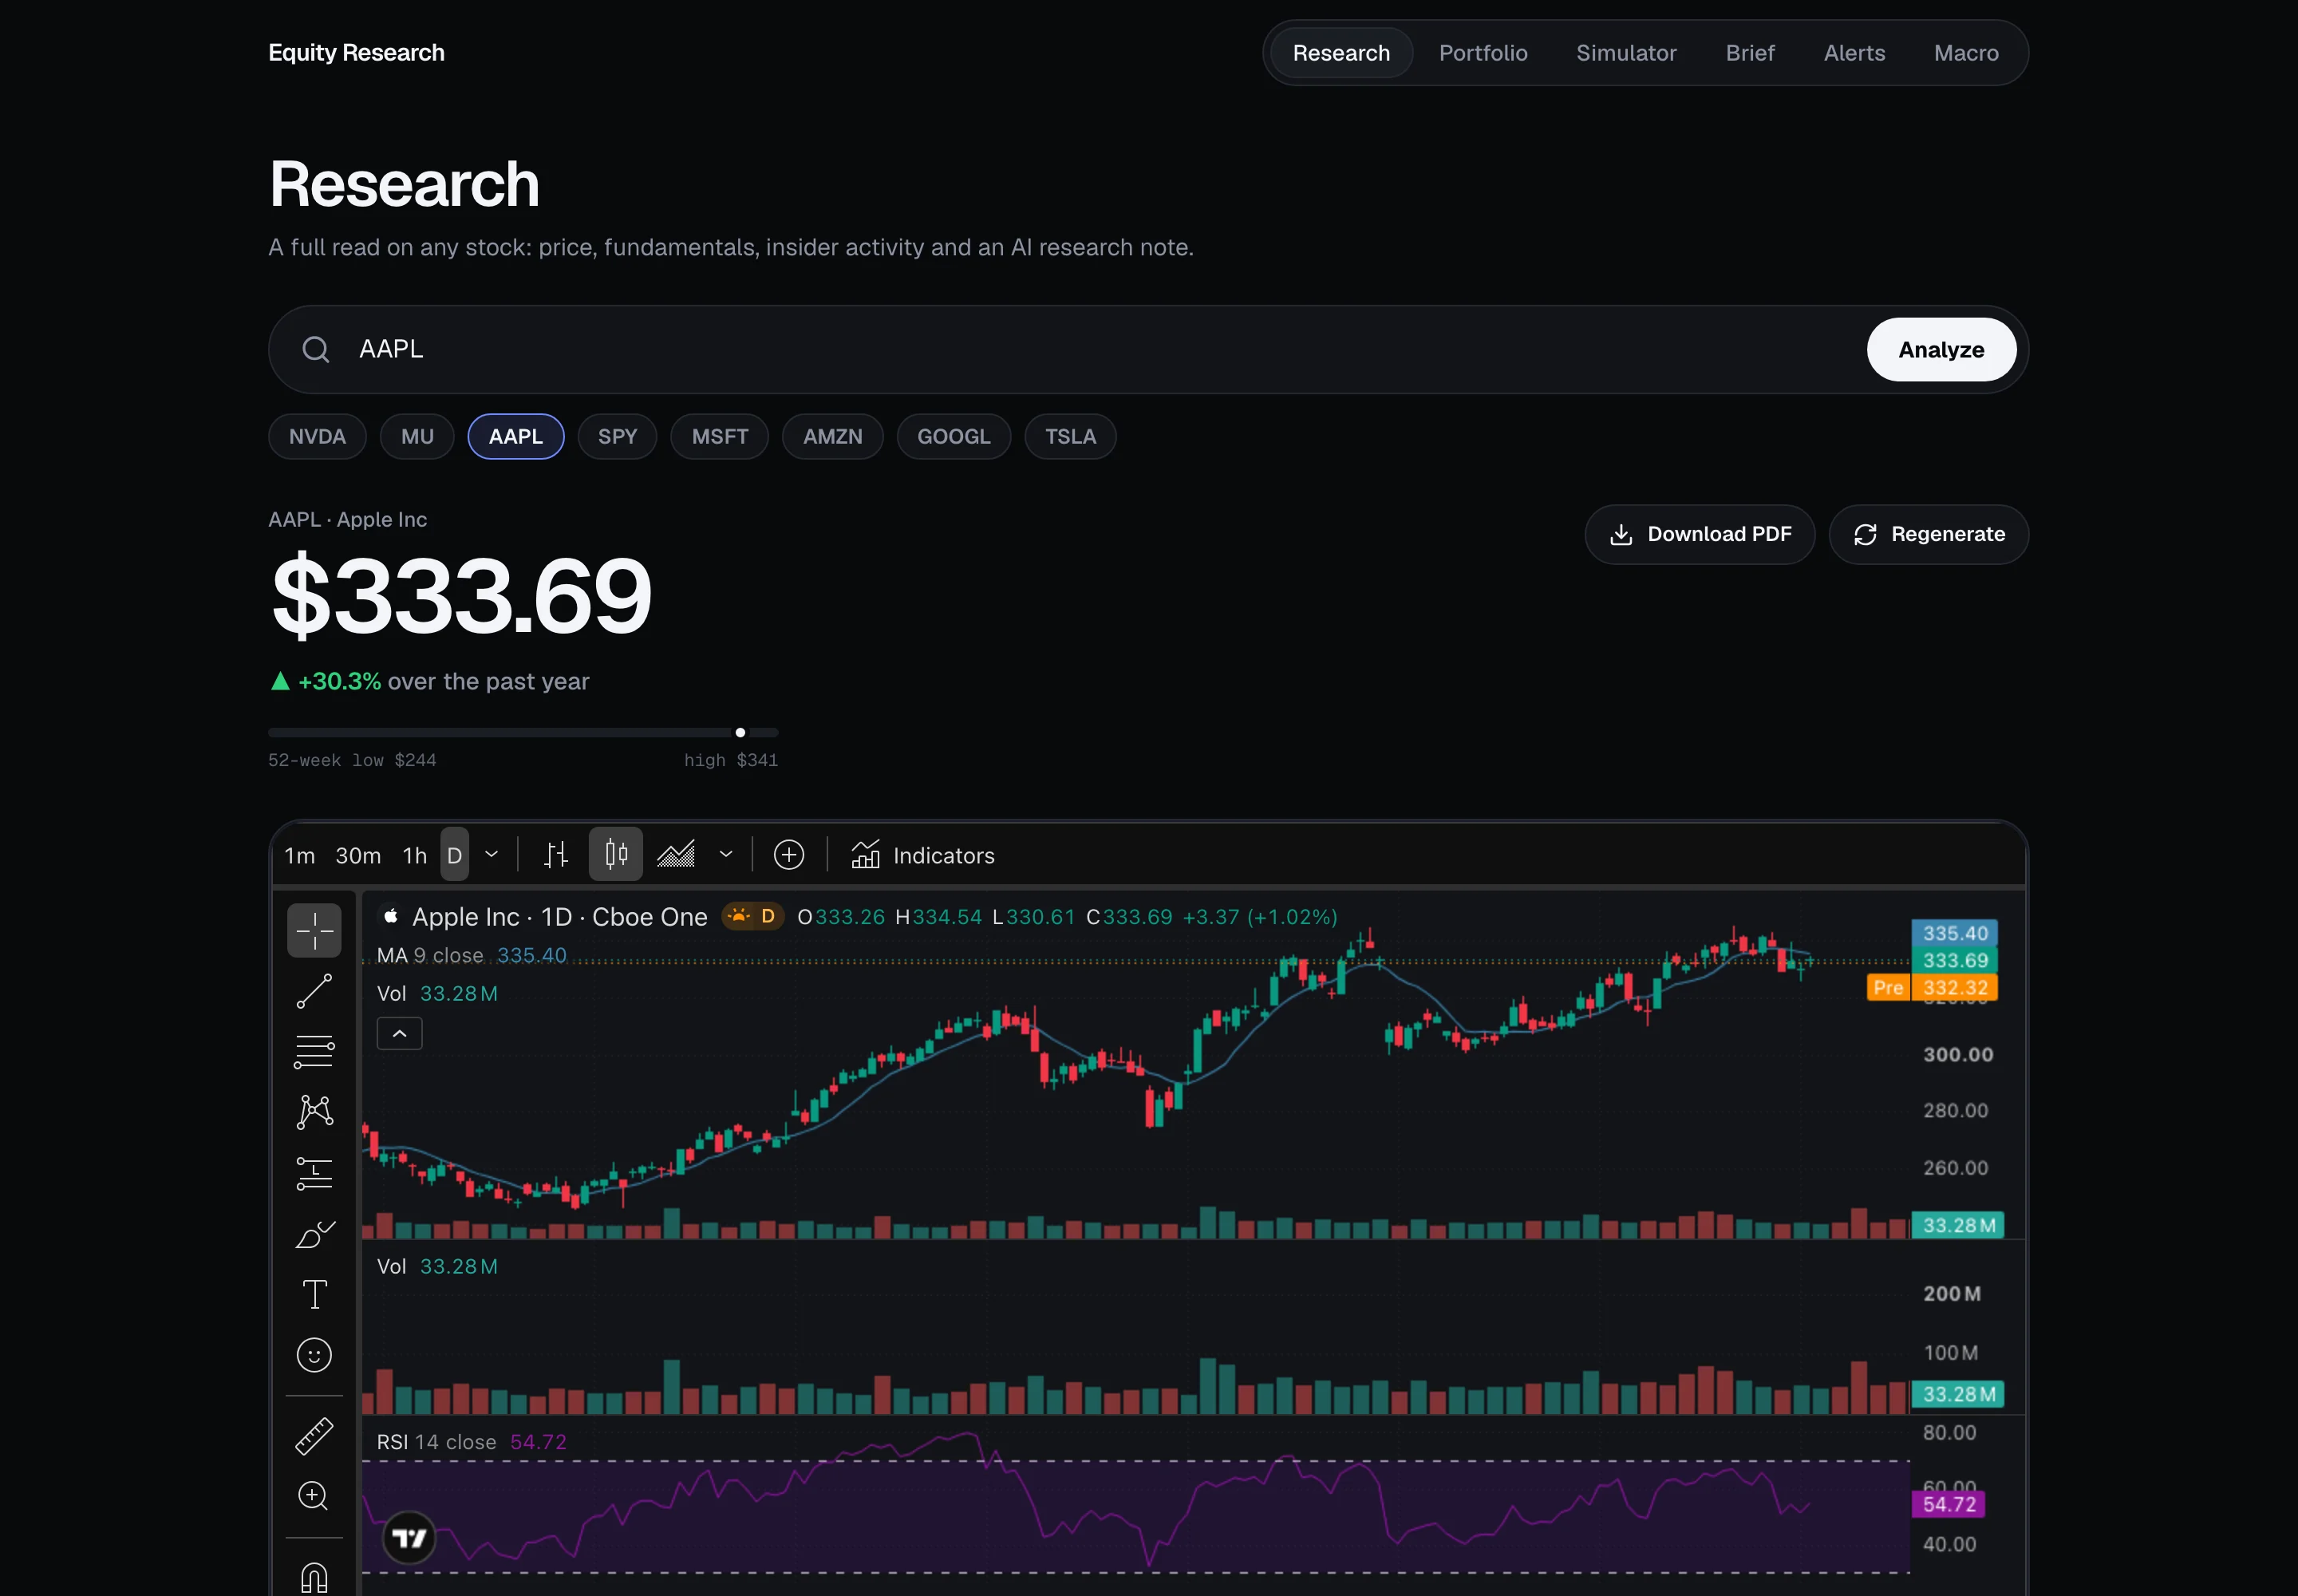Toggle the magnet snap mode
This screenshot has height=1596, width=2298.
314,1577
